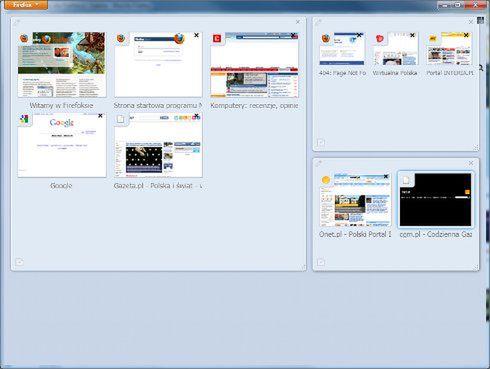Viewport: 490px width, 369px height.
Task: Add new tab in bottom-right group
Action: 321,262
